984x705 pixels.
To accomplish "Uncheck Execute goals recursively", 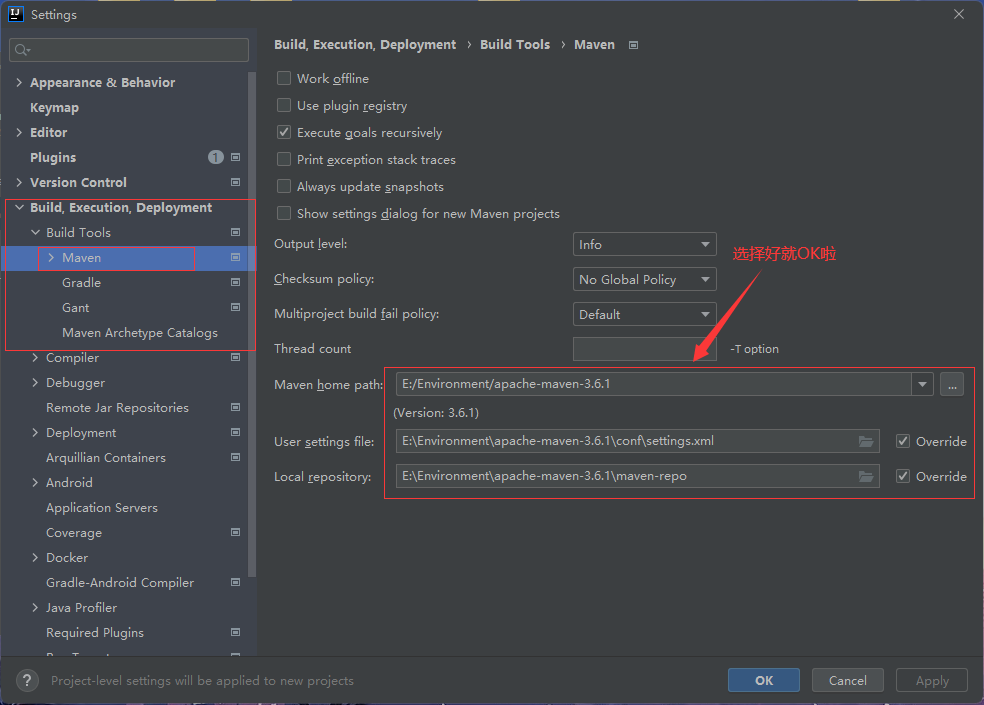I will click(x=284, y=132).
